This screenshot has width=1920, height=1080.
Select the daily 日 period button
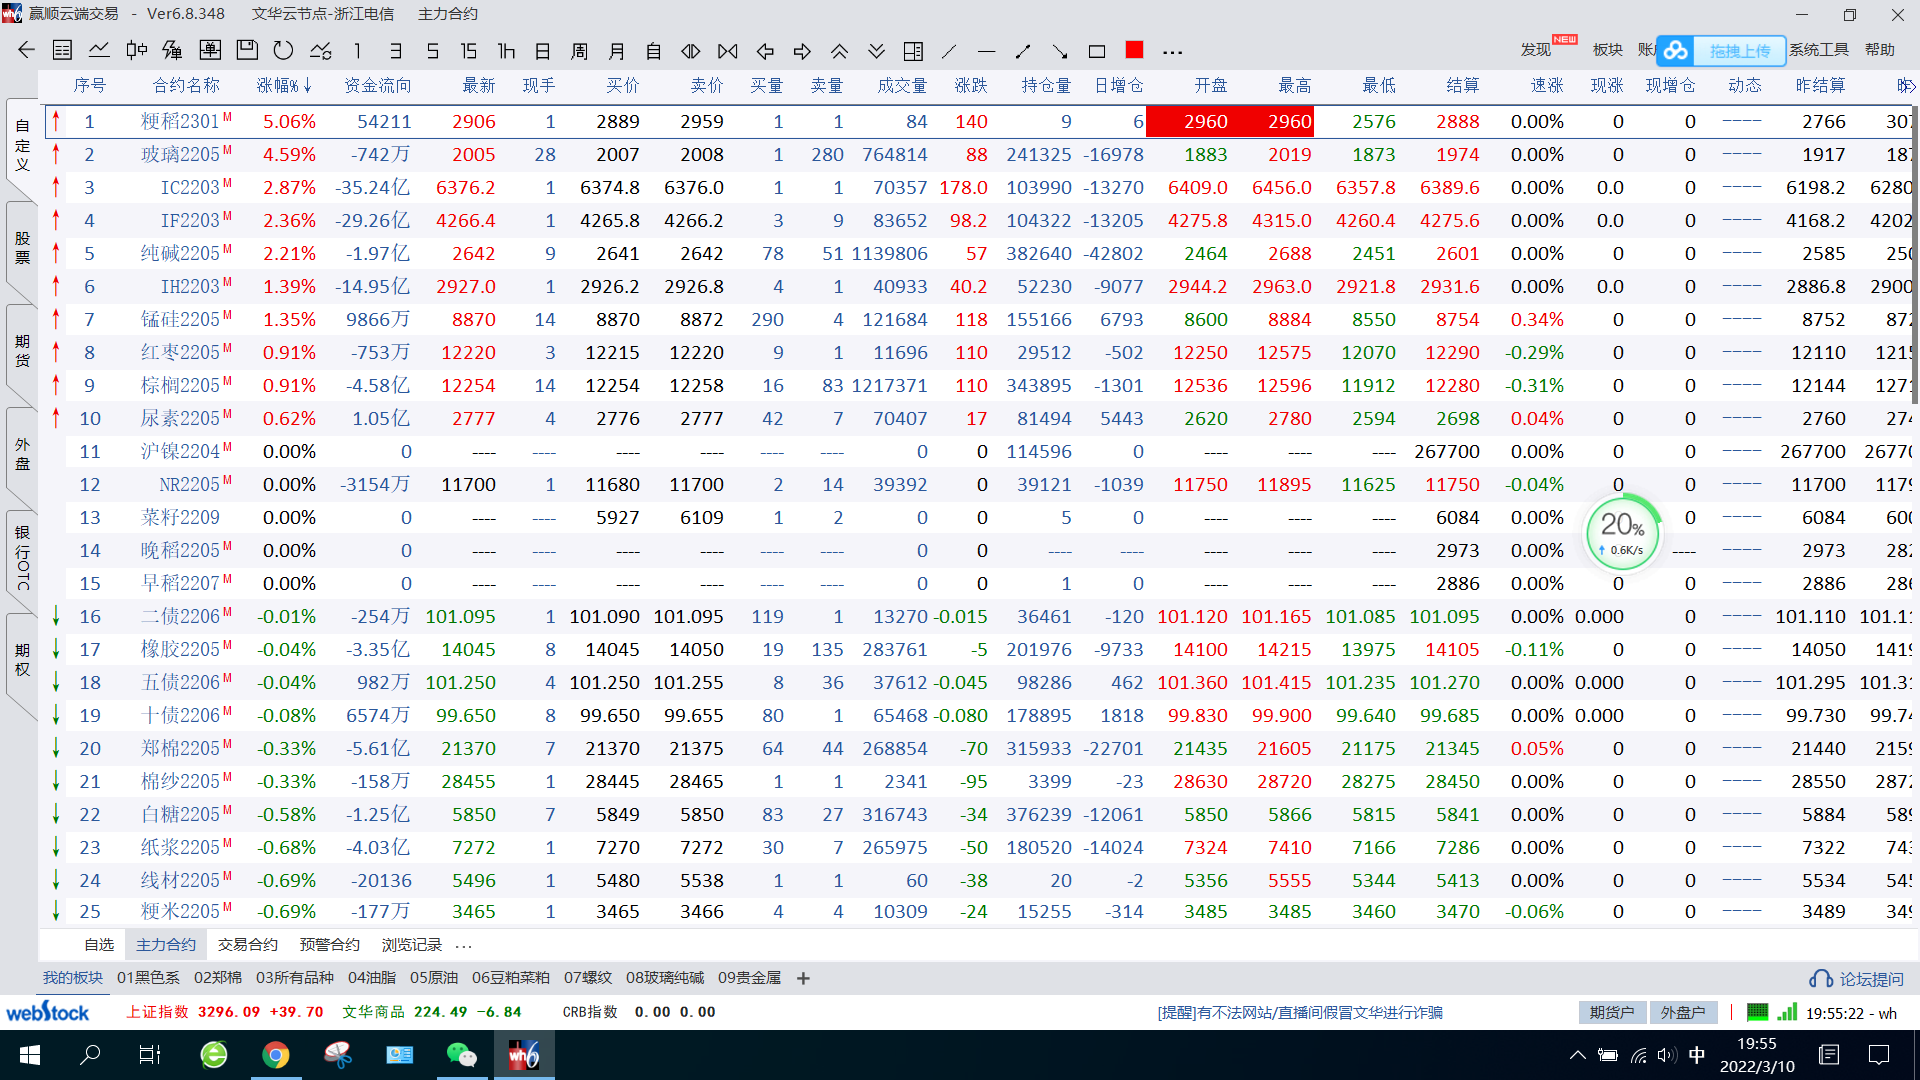click(543, 50)
